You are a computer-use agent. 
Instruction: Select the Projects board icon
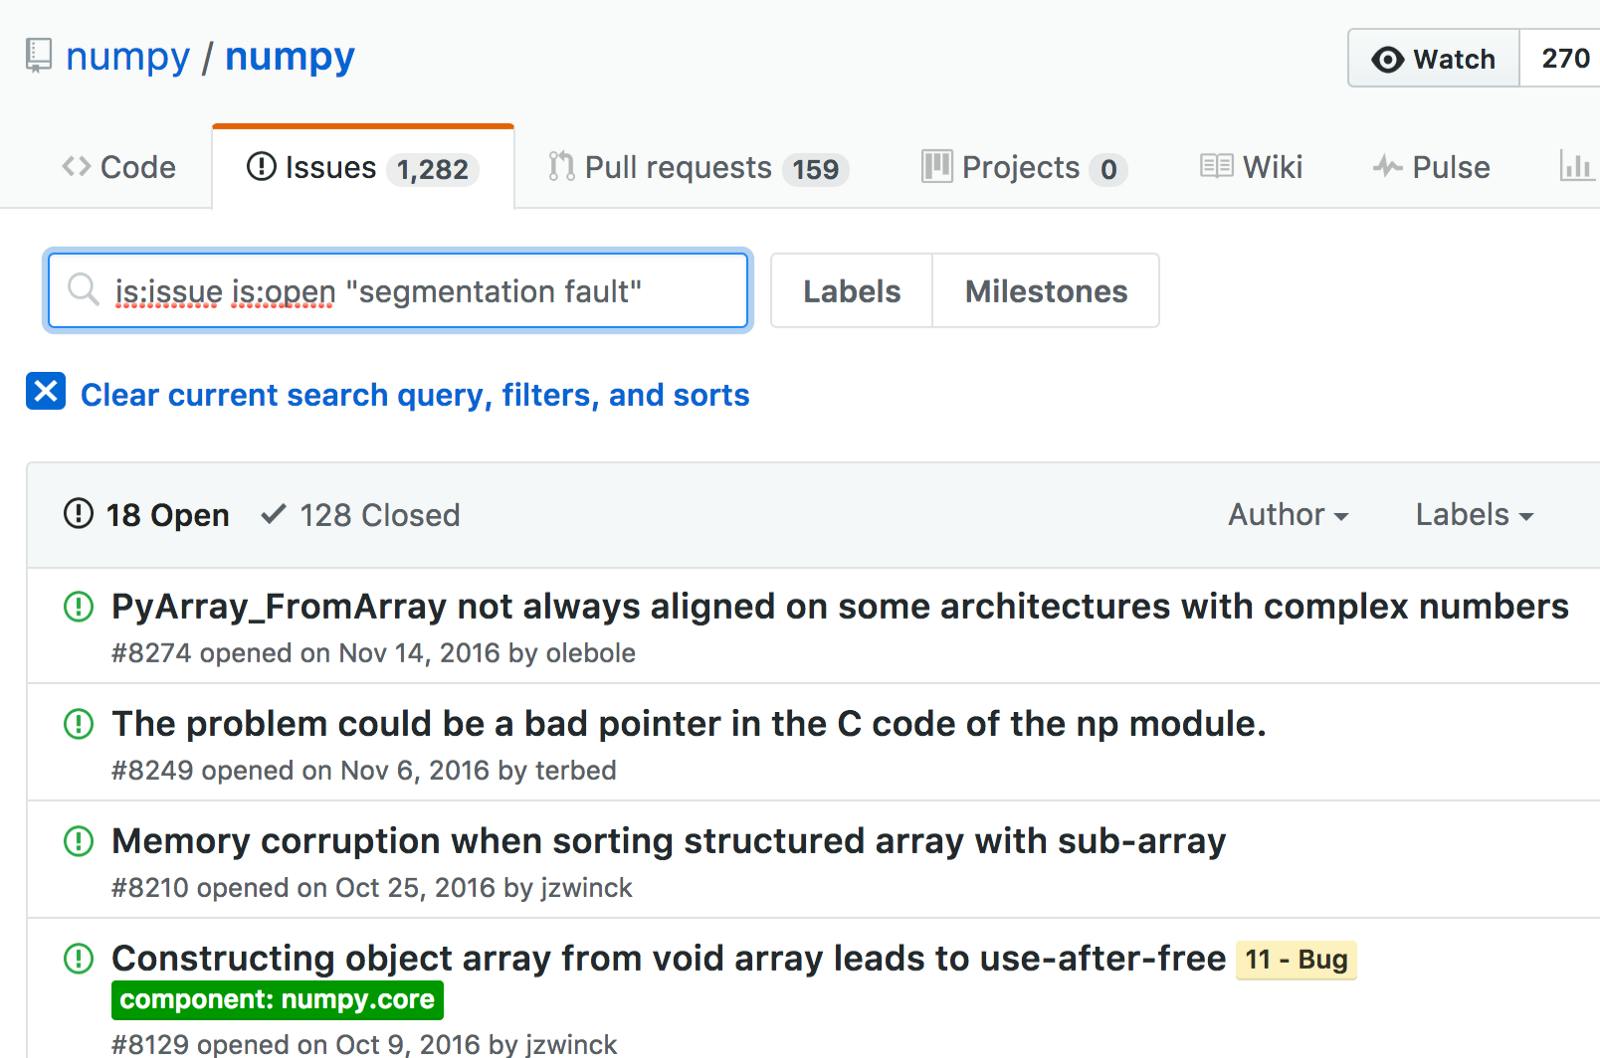point(936,166)
